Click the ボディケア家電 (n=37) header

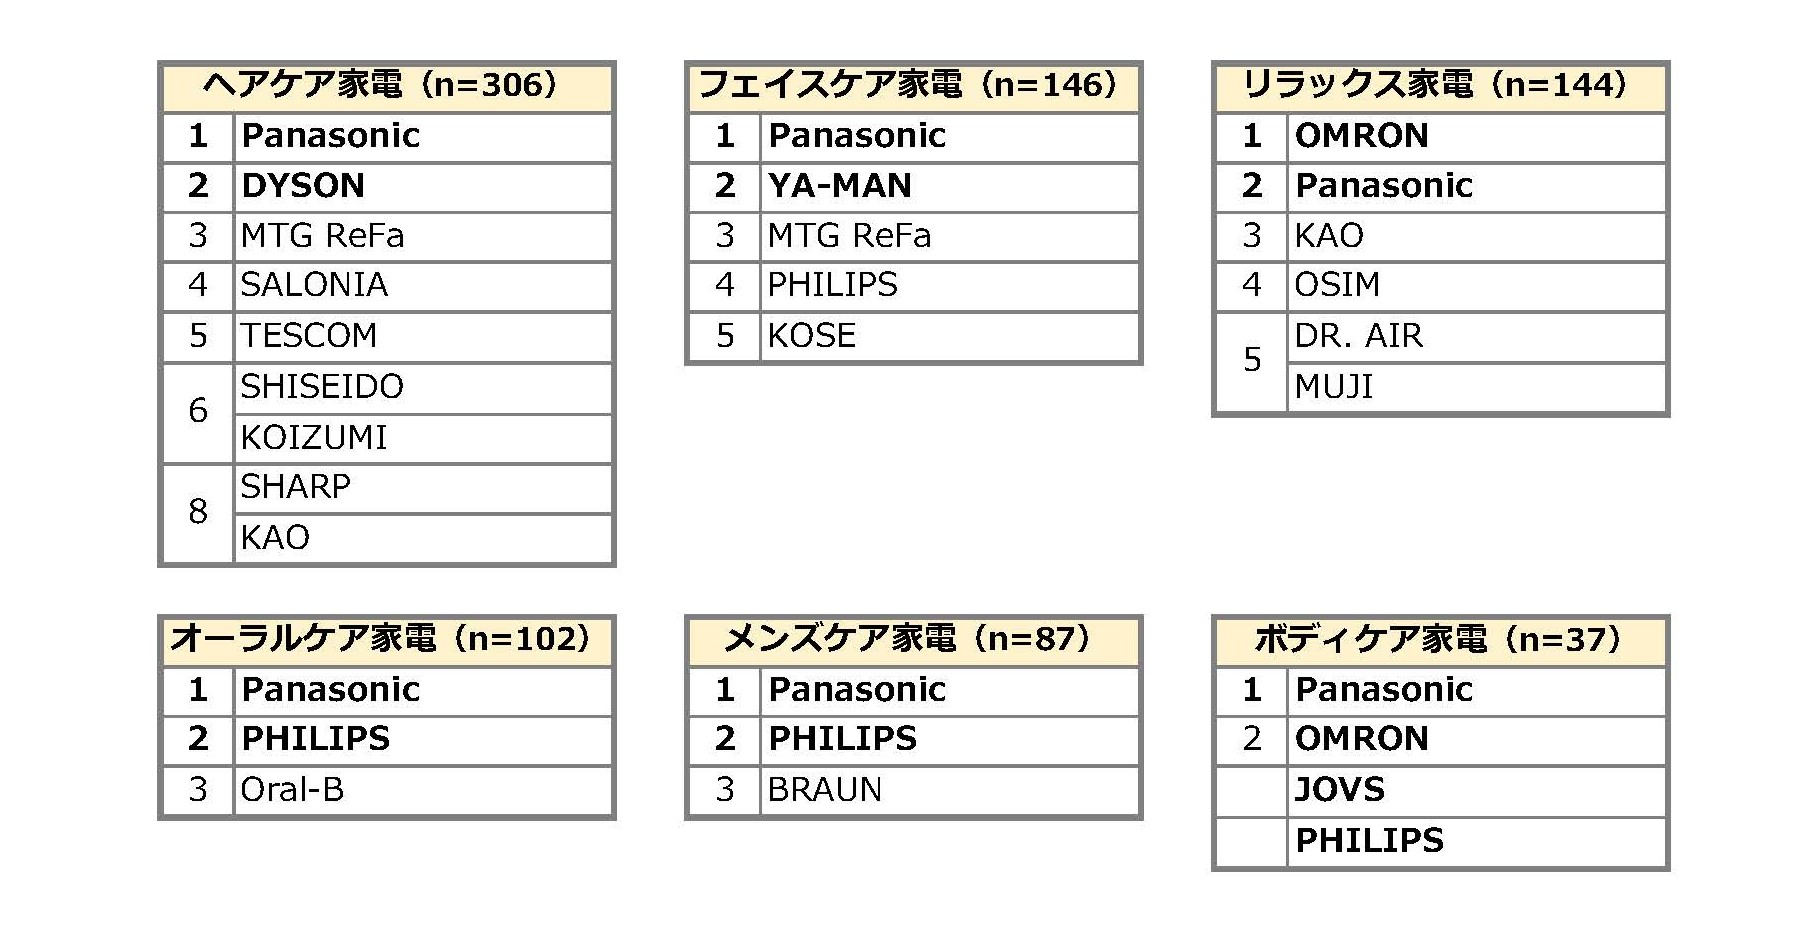tap(1439, 639)
